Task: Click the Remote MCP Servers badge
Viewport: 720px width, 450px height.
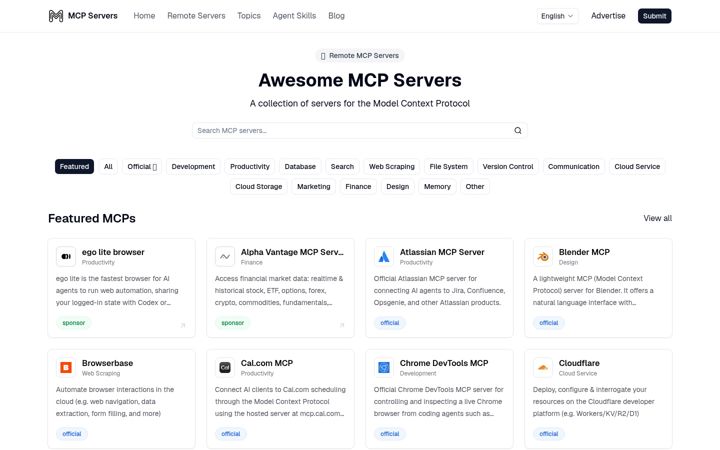Action: pos(360,56)
